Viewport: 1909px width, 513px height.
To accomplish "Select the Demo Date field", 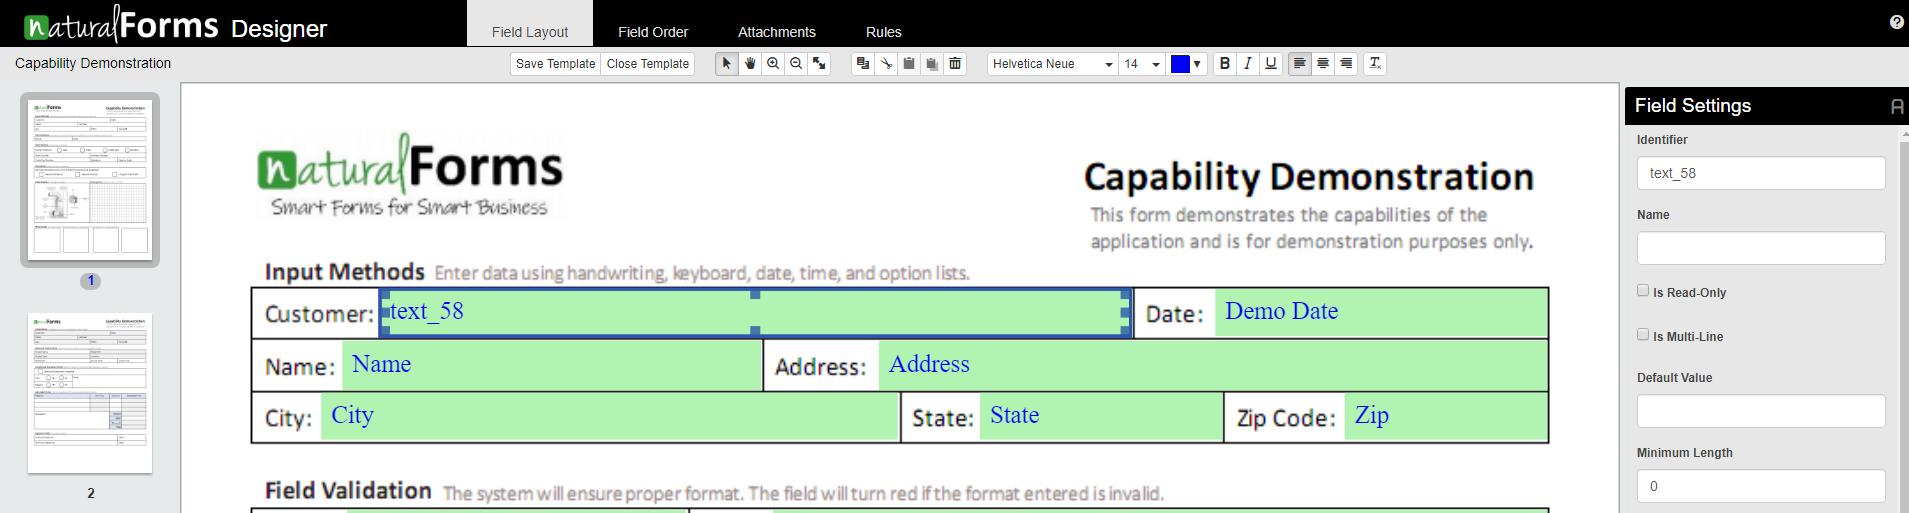I will [x=1381, y=313].
